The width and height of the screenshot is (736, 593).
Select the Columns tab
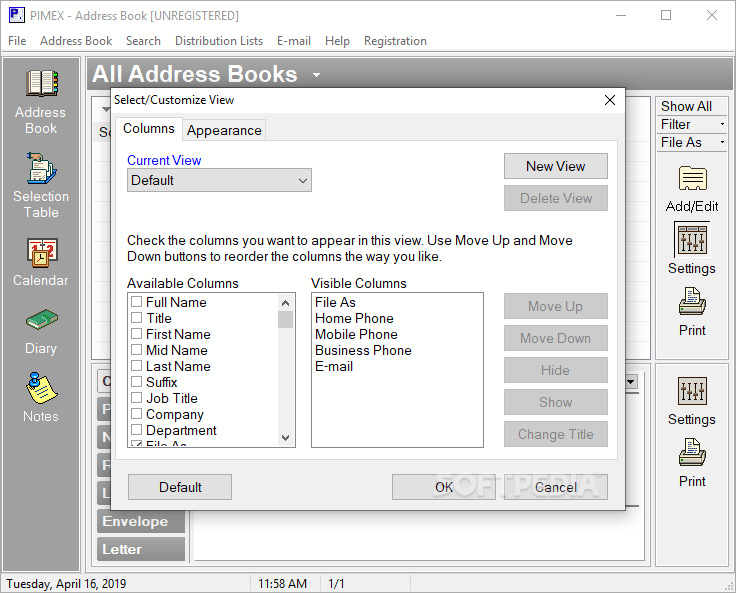148,128
